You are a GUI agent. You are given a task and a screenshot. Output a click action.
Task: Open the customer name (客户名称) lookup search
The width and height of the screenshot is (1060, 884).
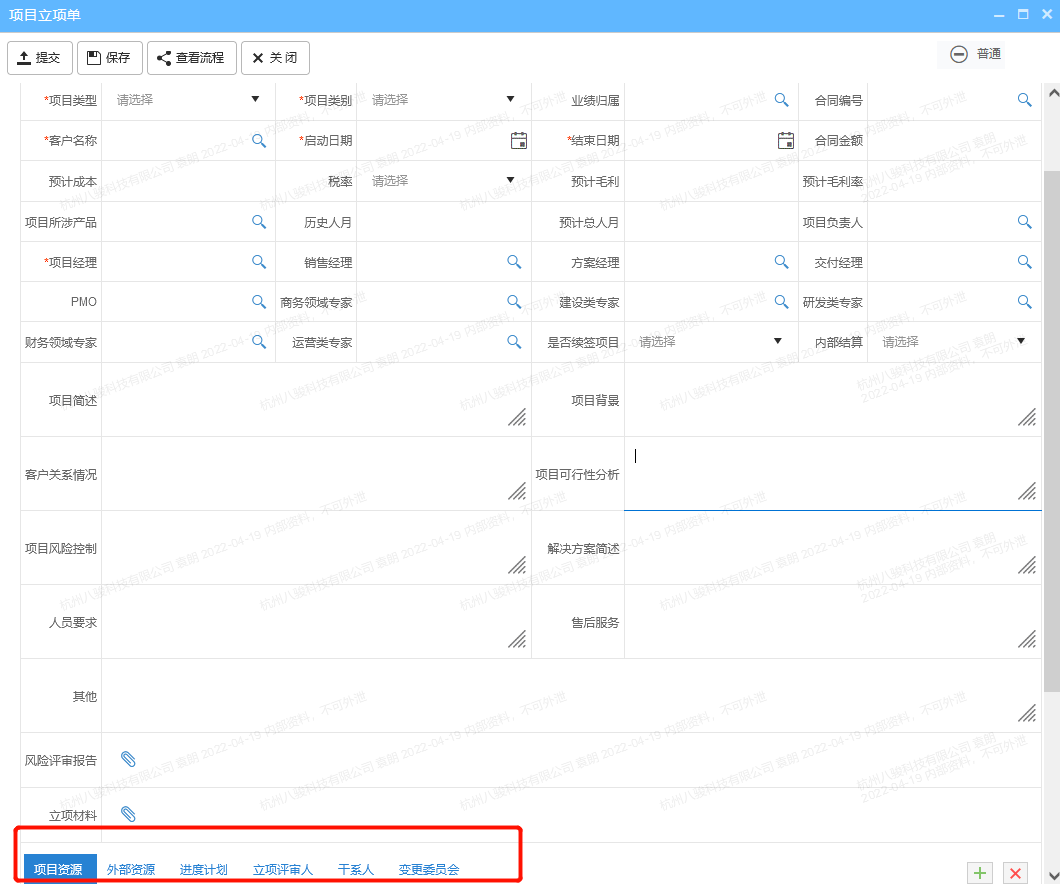coord(259,140)
